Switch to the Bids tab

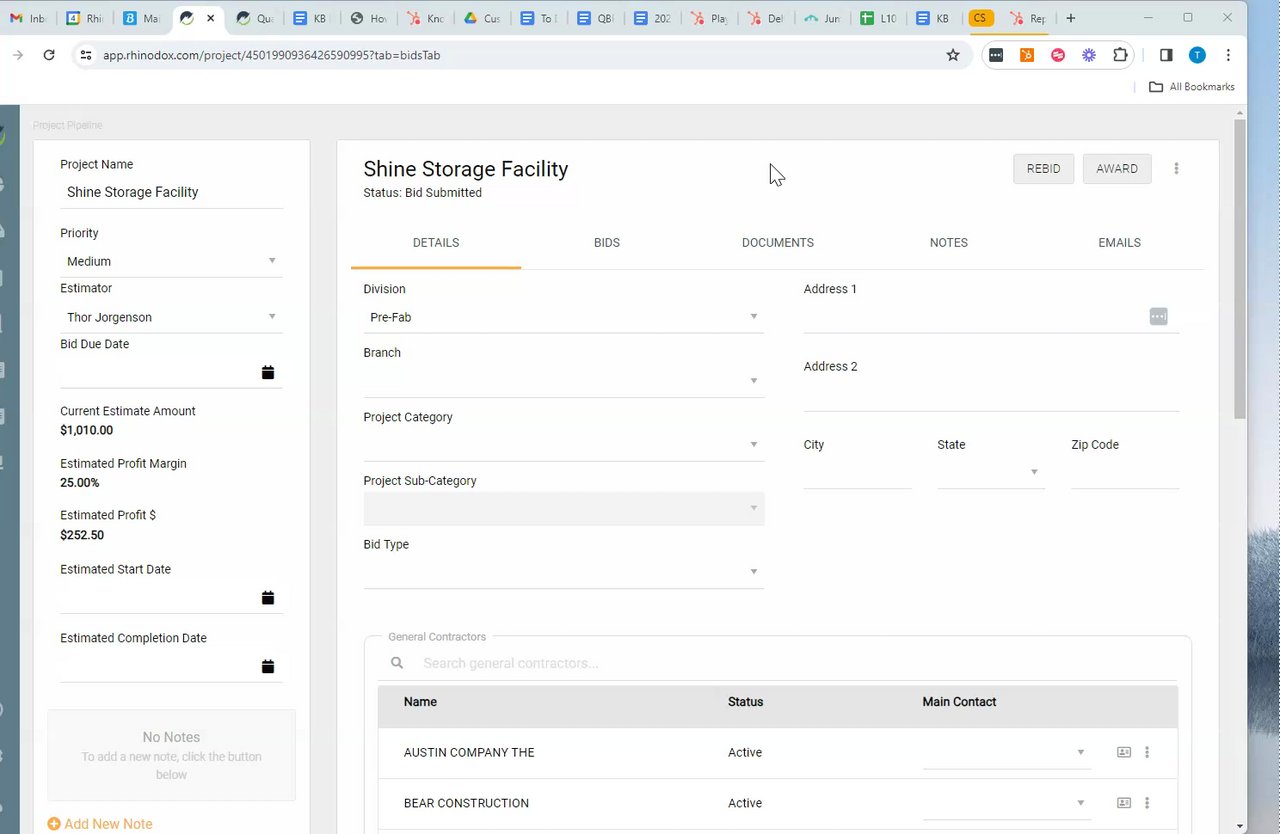tap(606, 243)
